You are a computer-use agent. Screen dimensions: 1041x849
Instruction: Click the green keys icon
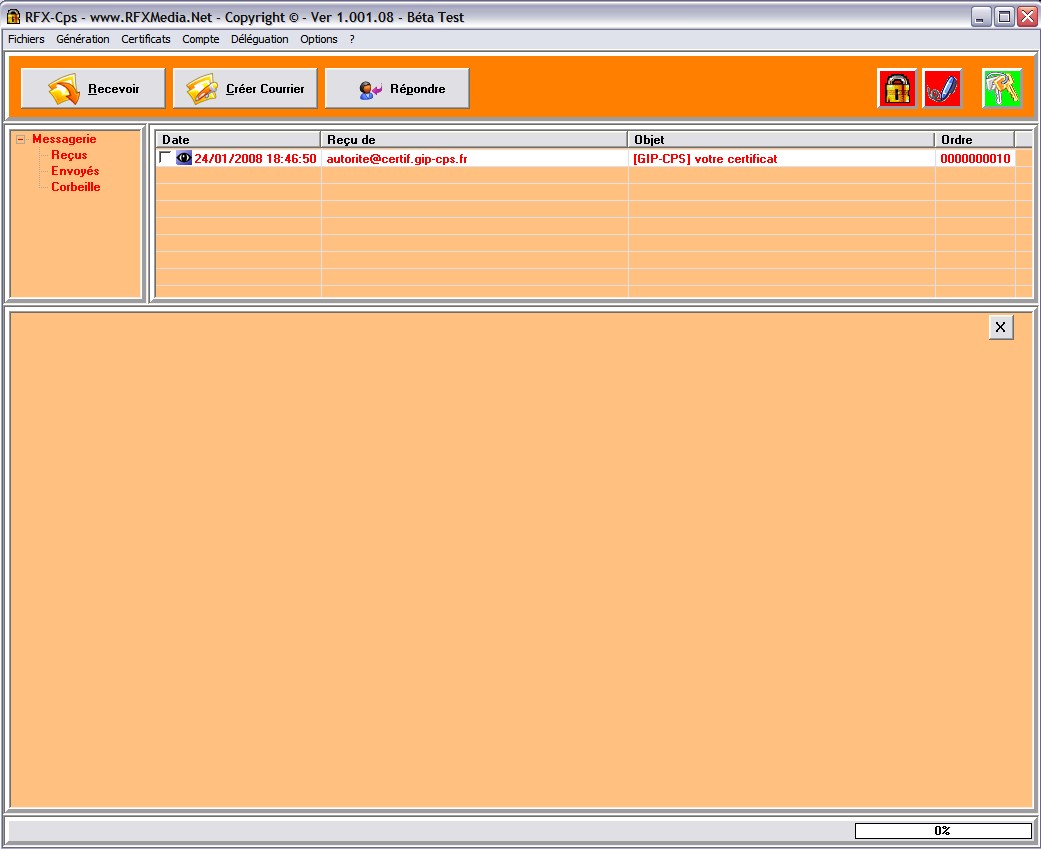click(x=1001, y=89)
